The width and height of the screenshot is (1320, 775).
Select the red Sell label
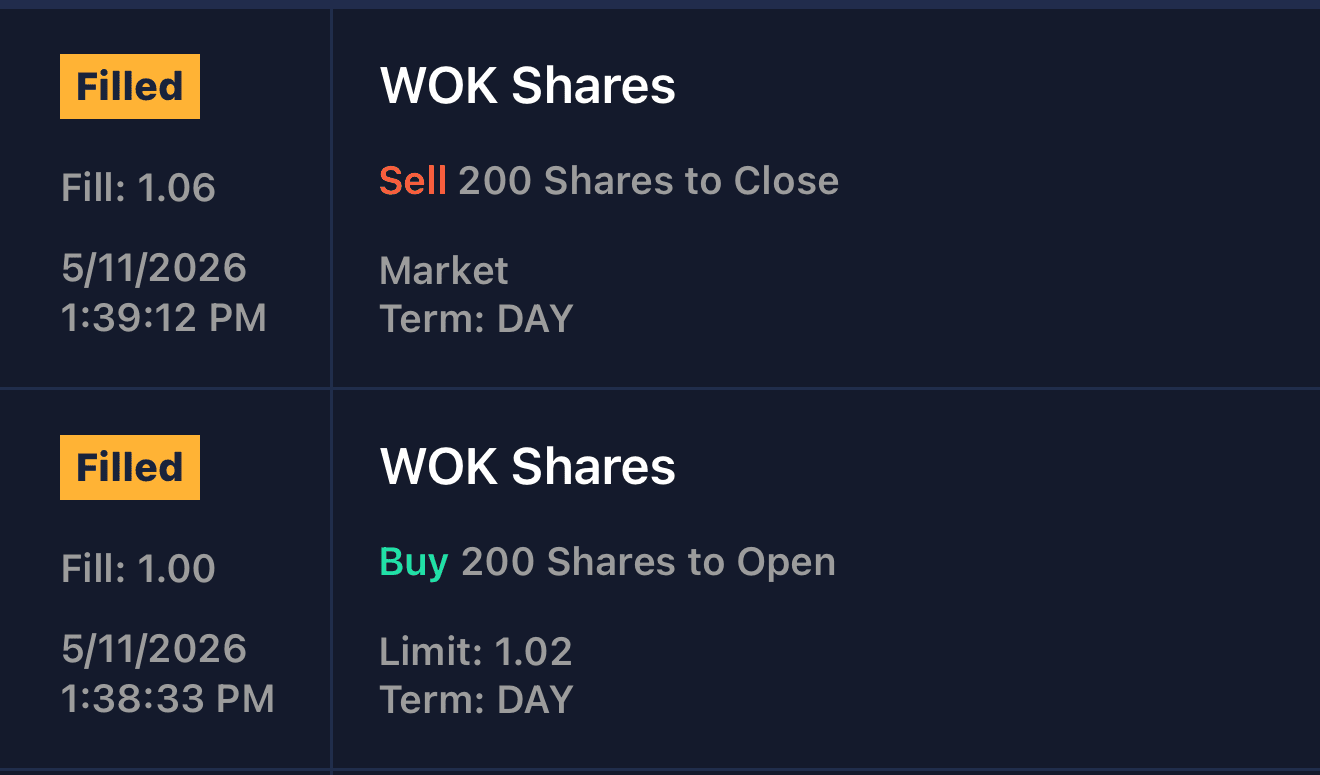pyautogui.click(x=412, y=181)
